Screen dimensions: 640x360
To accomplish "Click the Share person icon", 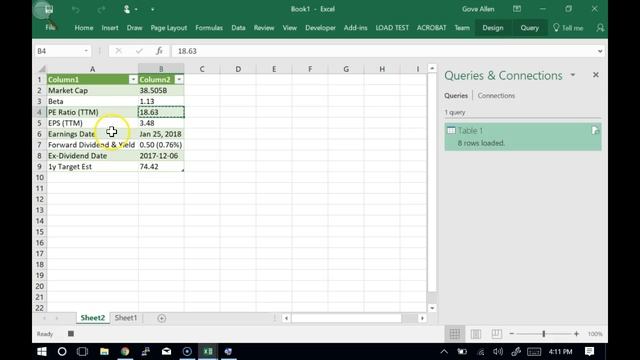I will [x=600, y=28].
